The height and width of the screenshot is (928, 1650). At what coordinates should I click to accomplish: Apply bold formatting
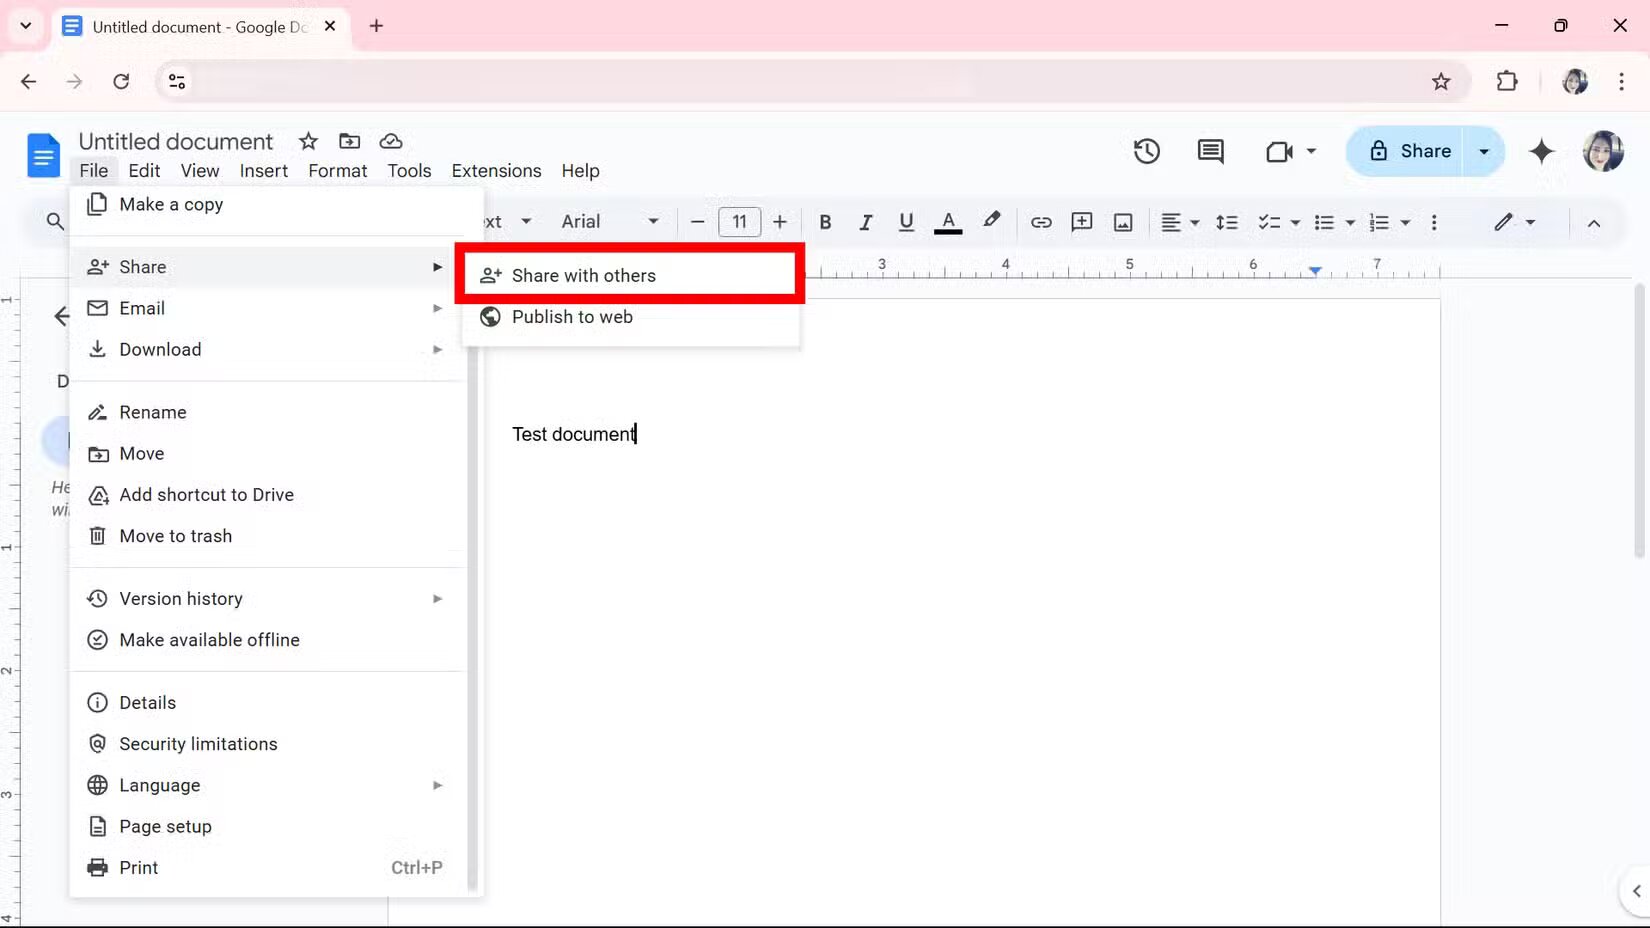tap(824, 222)
